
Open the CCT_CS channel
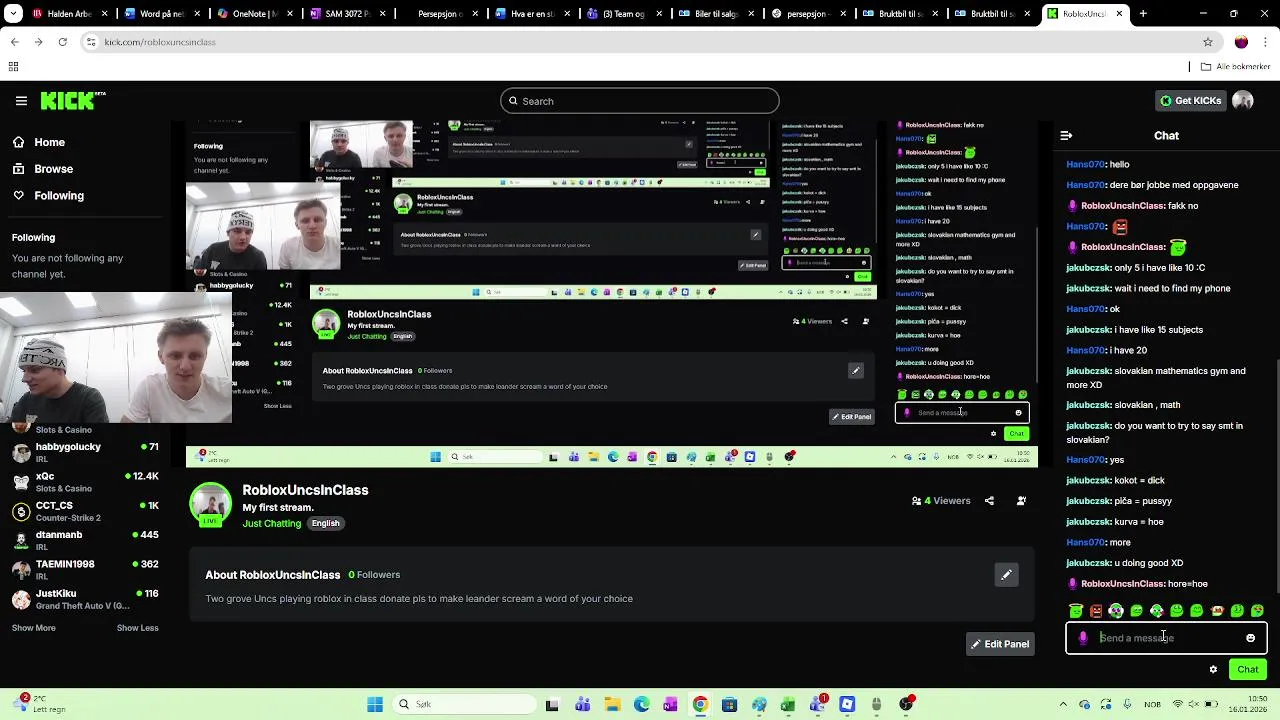coord(85,511)
